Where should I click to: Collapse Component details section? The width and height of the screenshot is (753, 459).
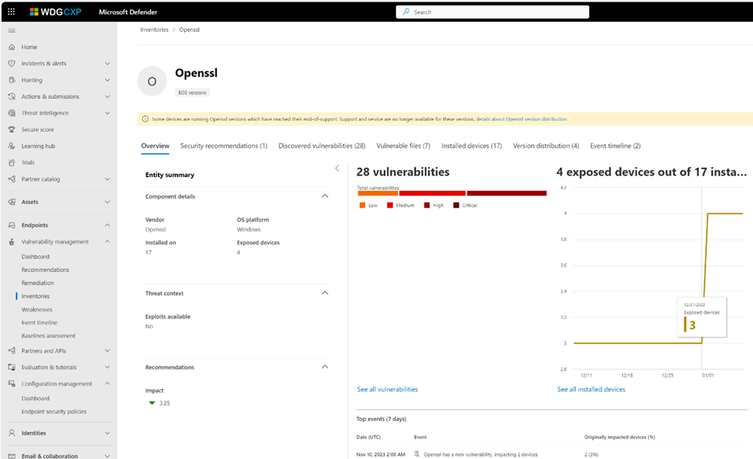coord(325,196)
